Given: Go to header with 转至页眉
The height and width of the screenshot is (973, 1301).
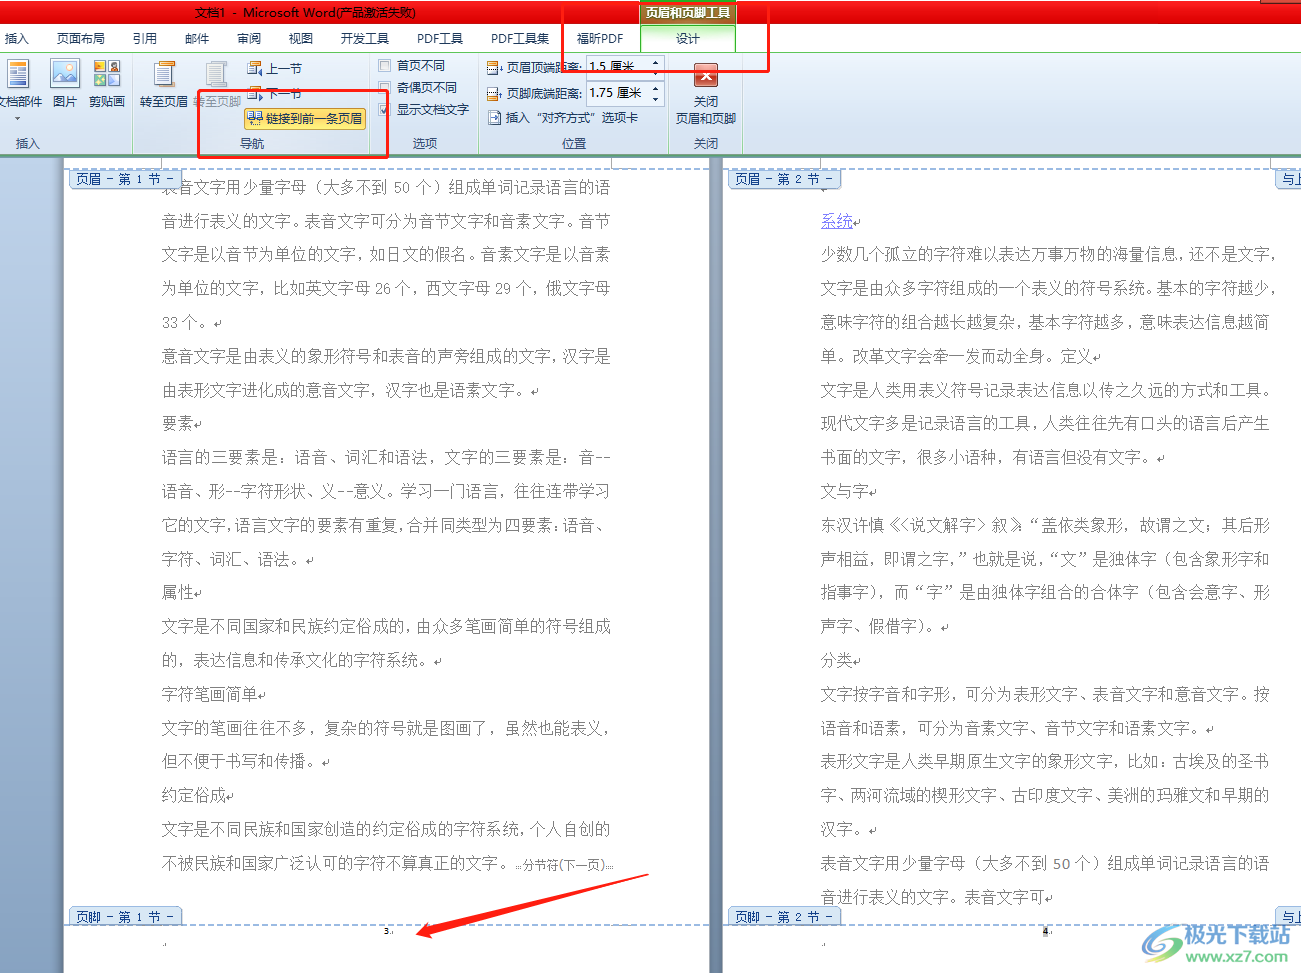Looking at the screenshot, I should (164, 84).
